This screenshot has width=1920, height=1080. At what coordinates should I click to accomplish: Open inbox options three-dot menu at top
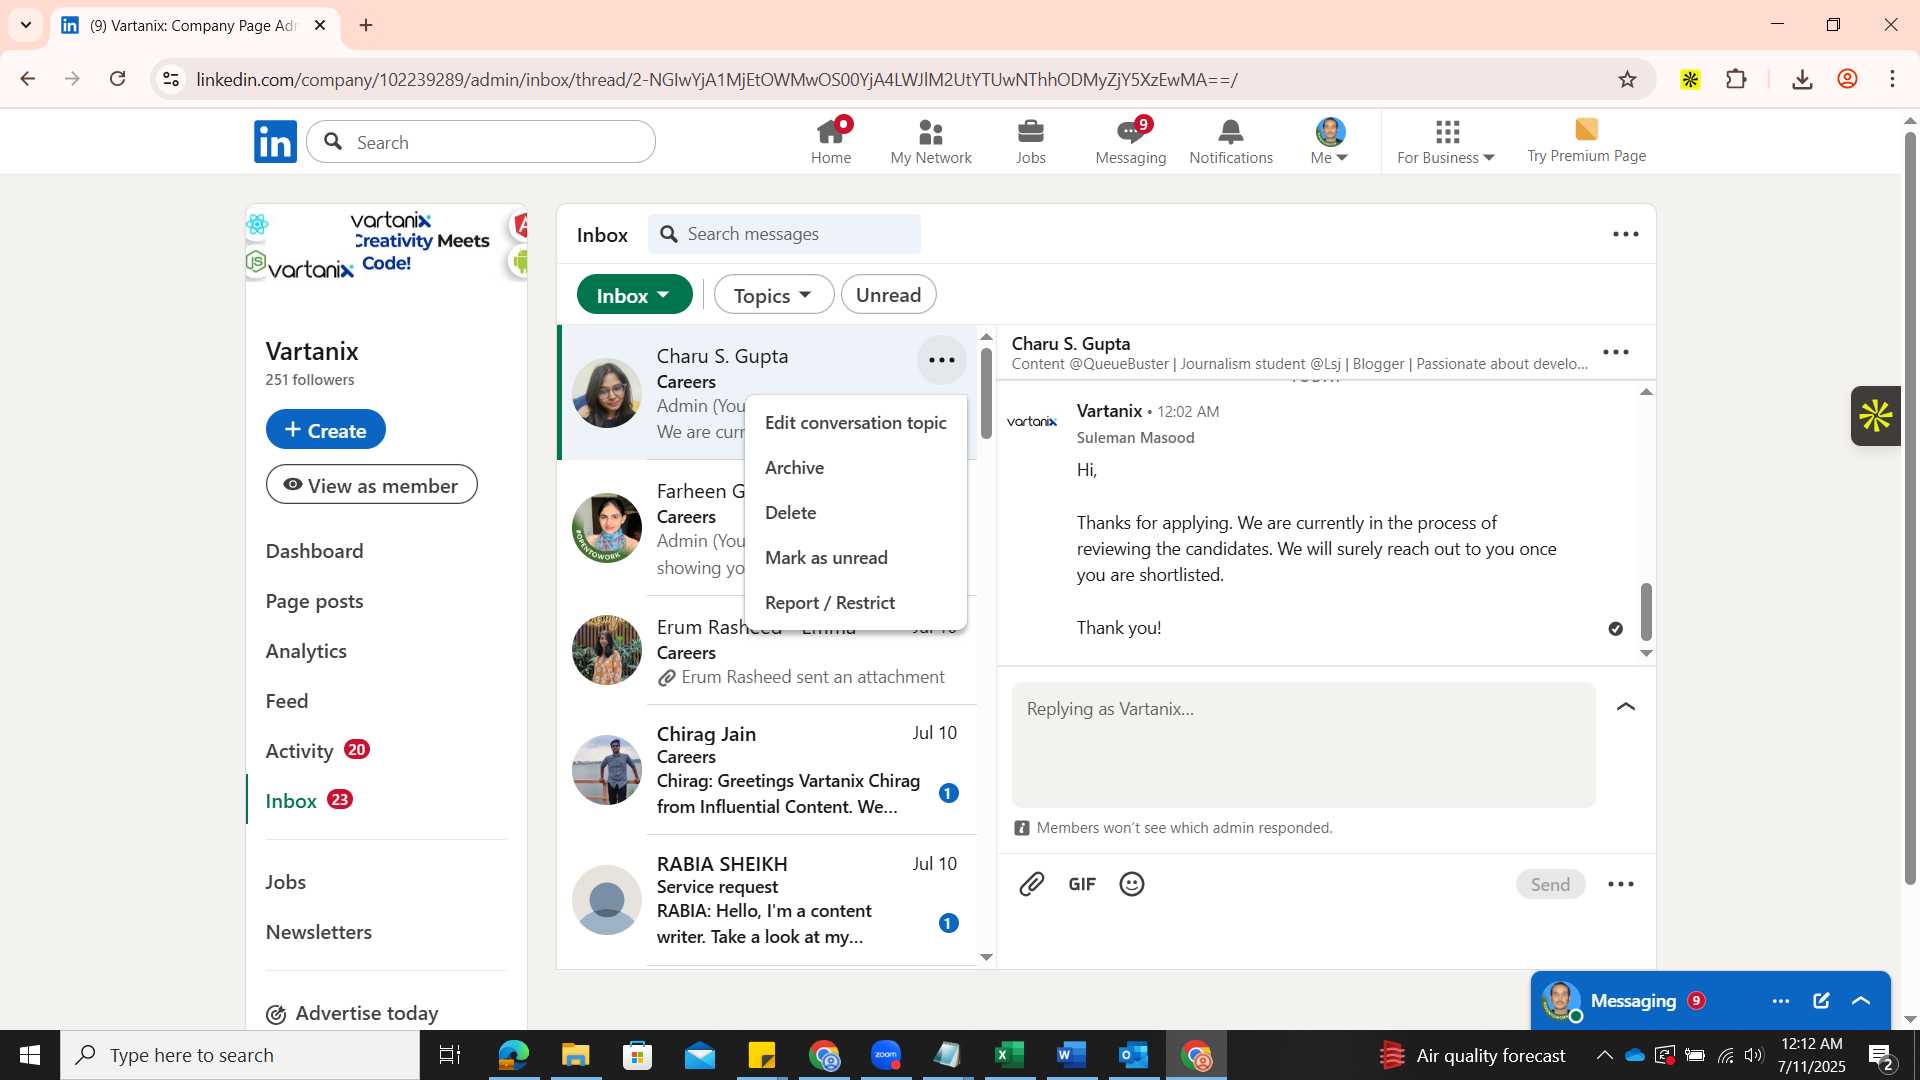[1626, 234]
